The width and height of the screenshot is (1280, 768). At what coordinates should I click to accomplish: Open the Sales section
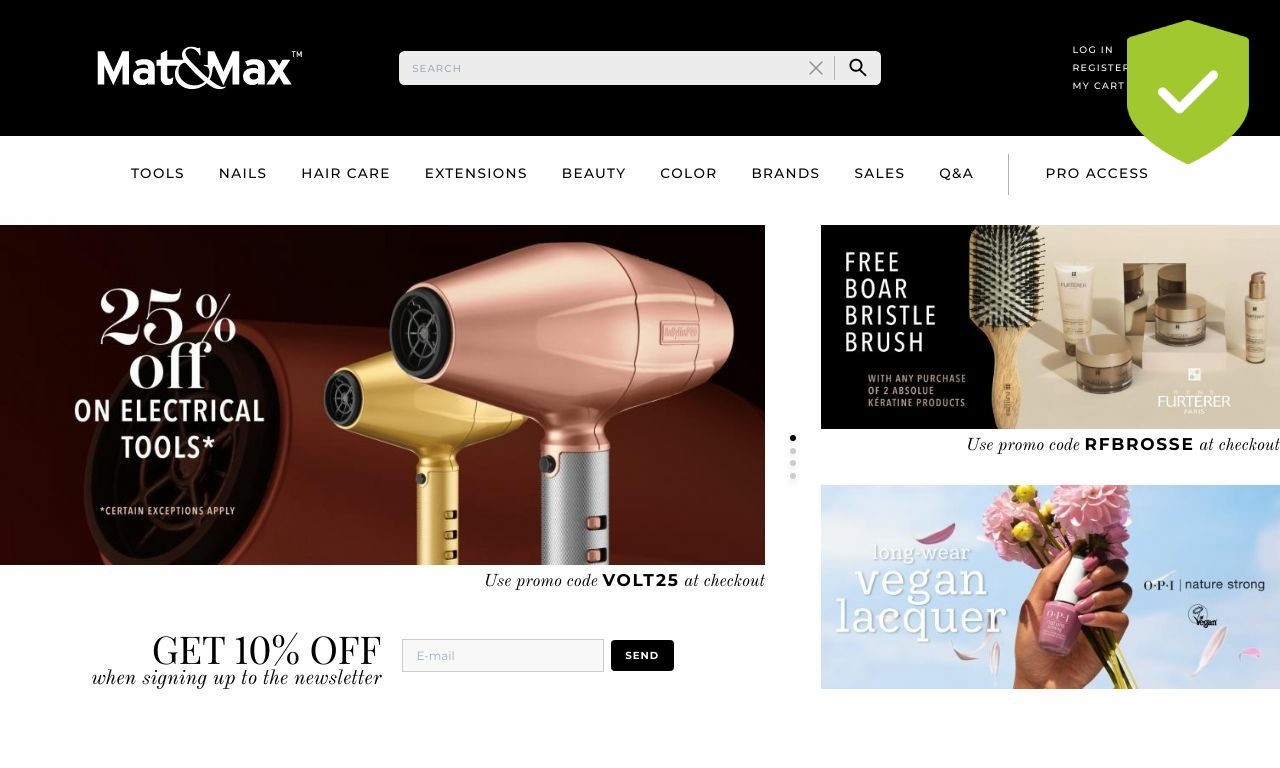[x=880, y=173]
